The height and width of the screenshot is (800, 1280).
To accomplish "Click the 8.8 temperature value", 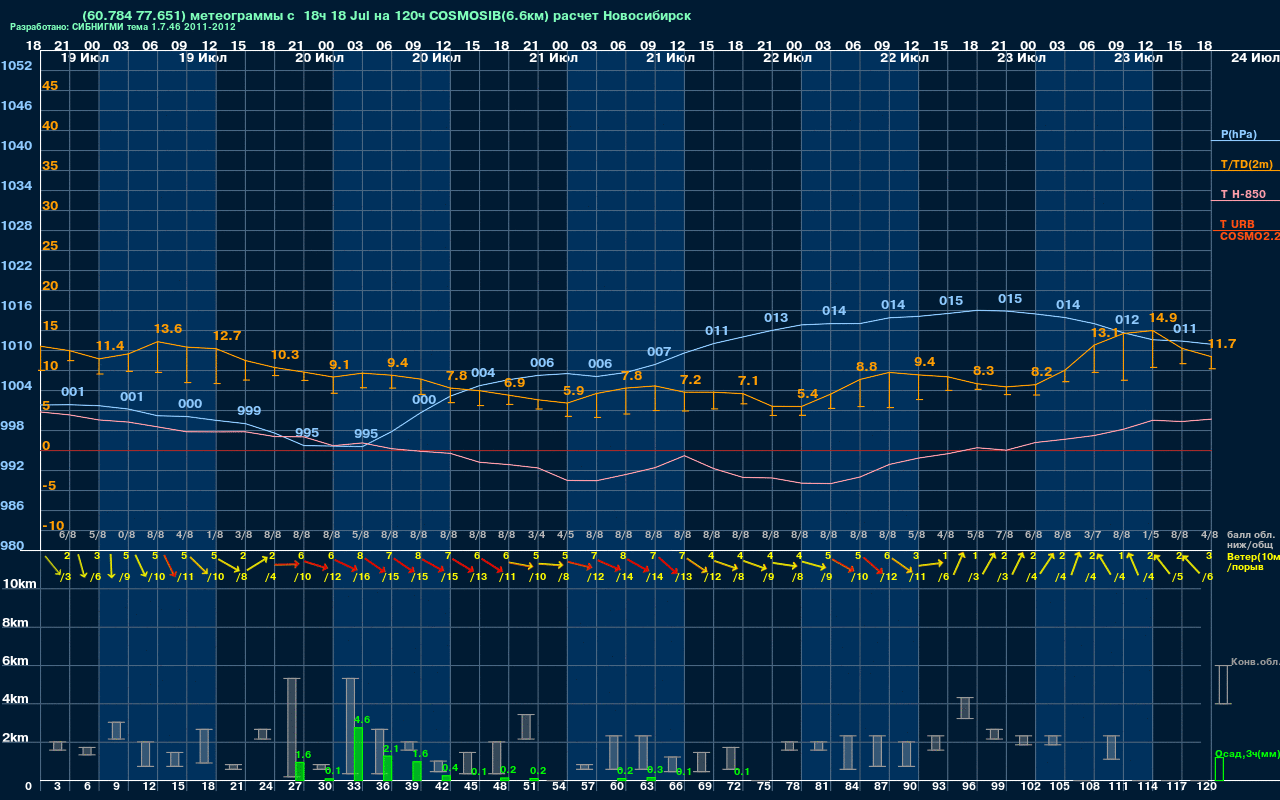I will (866, 367).
